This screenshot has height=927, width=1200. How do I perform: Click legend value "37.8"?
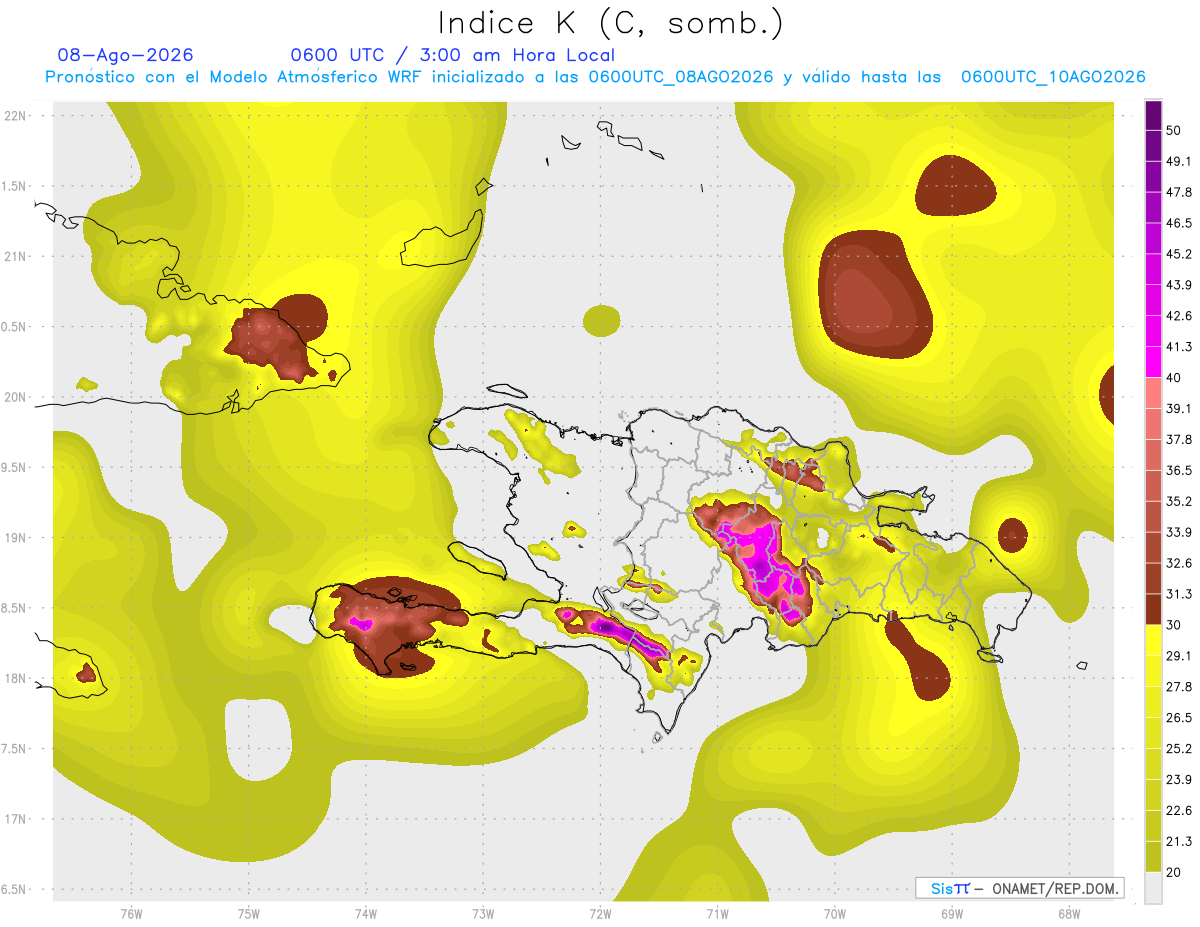[1179, 440]
